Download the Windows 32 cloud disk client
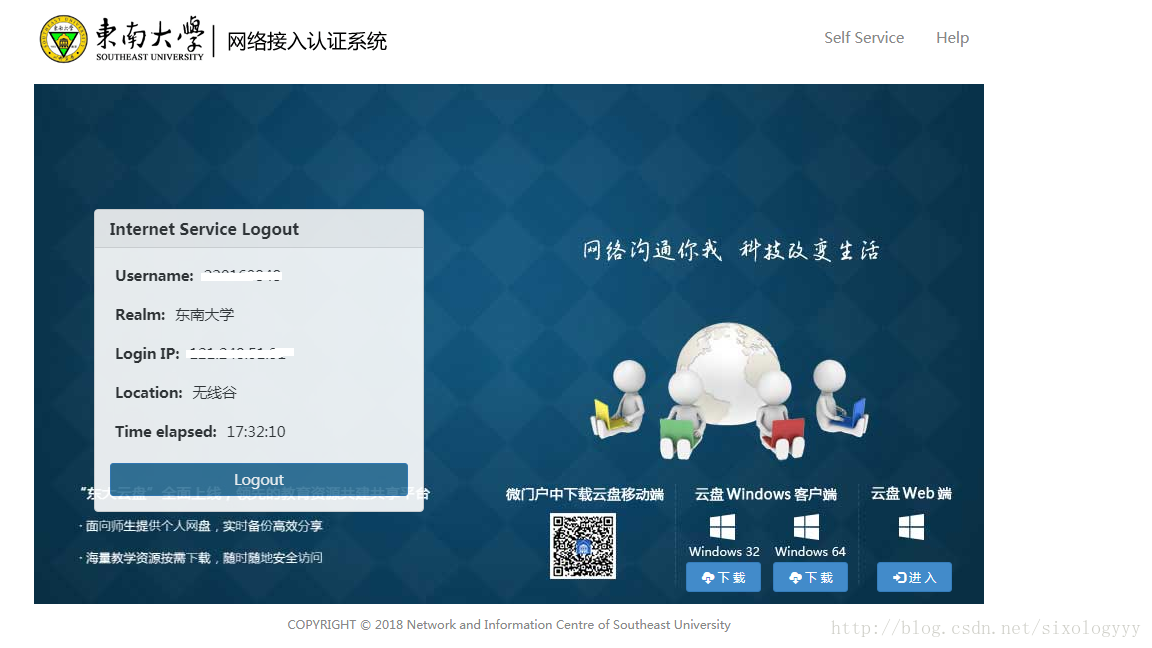 724,577
